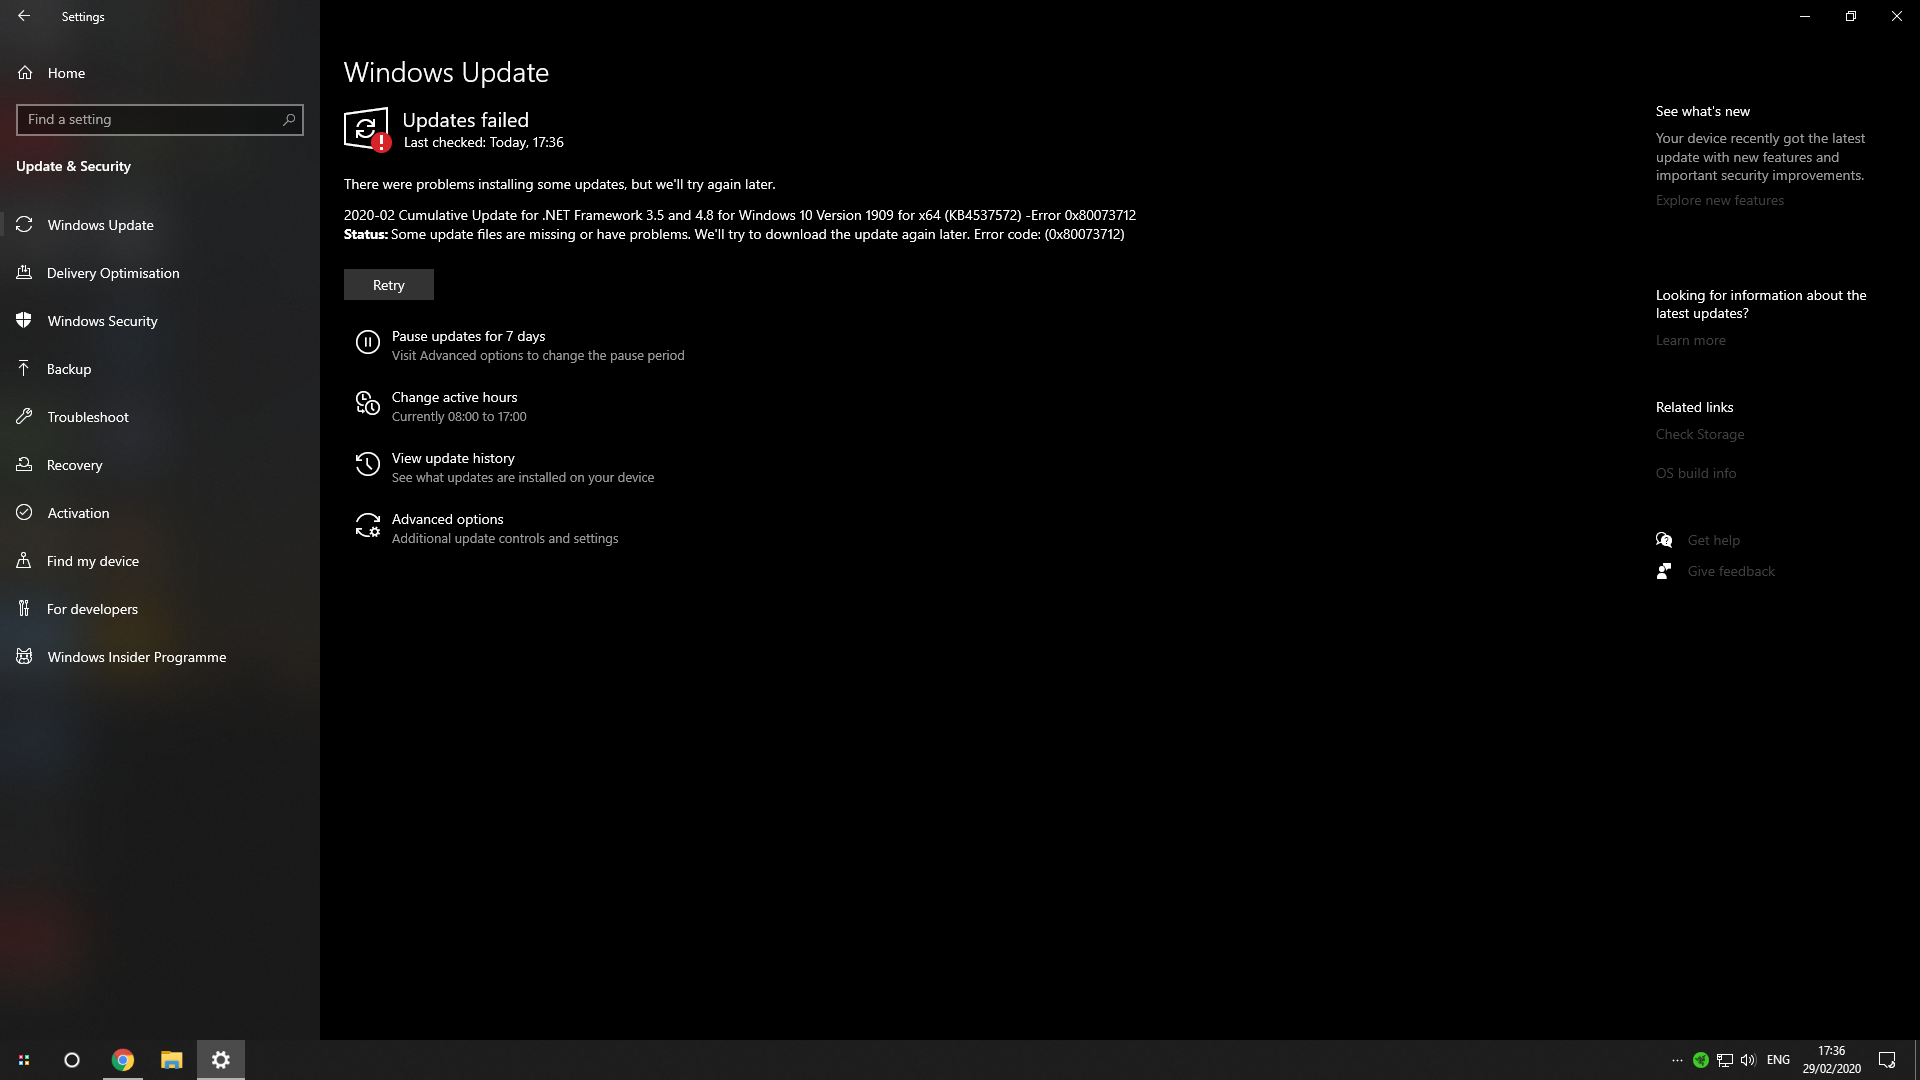Screen dimensions: 1920x1080
Task: Click the Chrome icon in taskbar
Action: pos(123,1059)
